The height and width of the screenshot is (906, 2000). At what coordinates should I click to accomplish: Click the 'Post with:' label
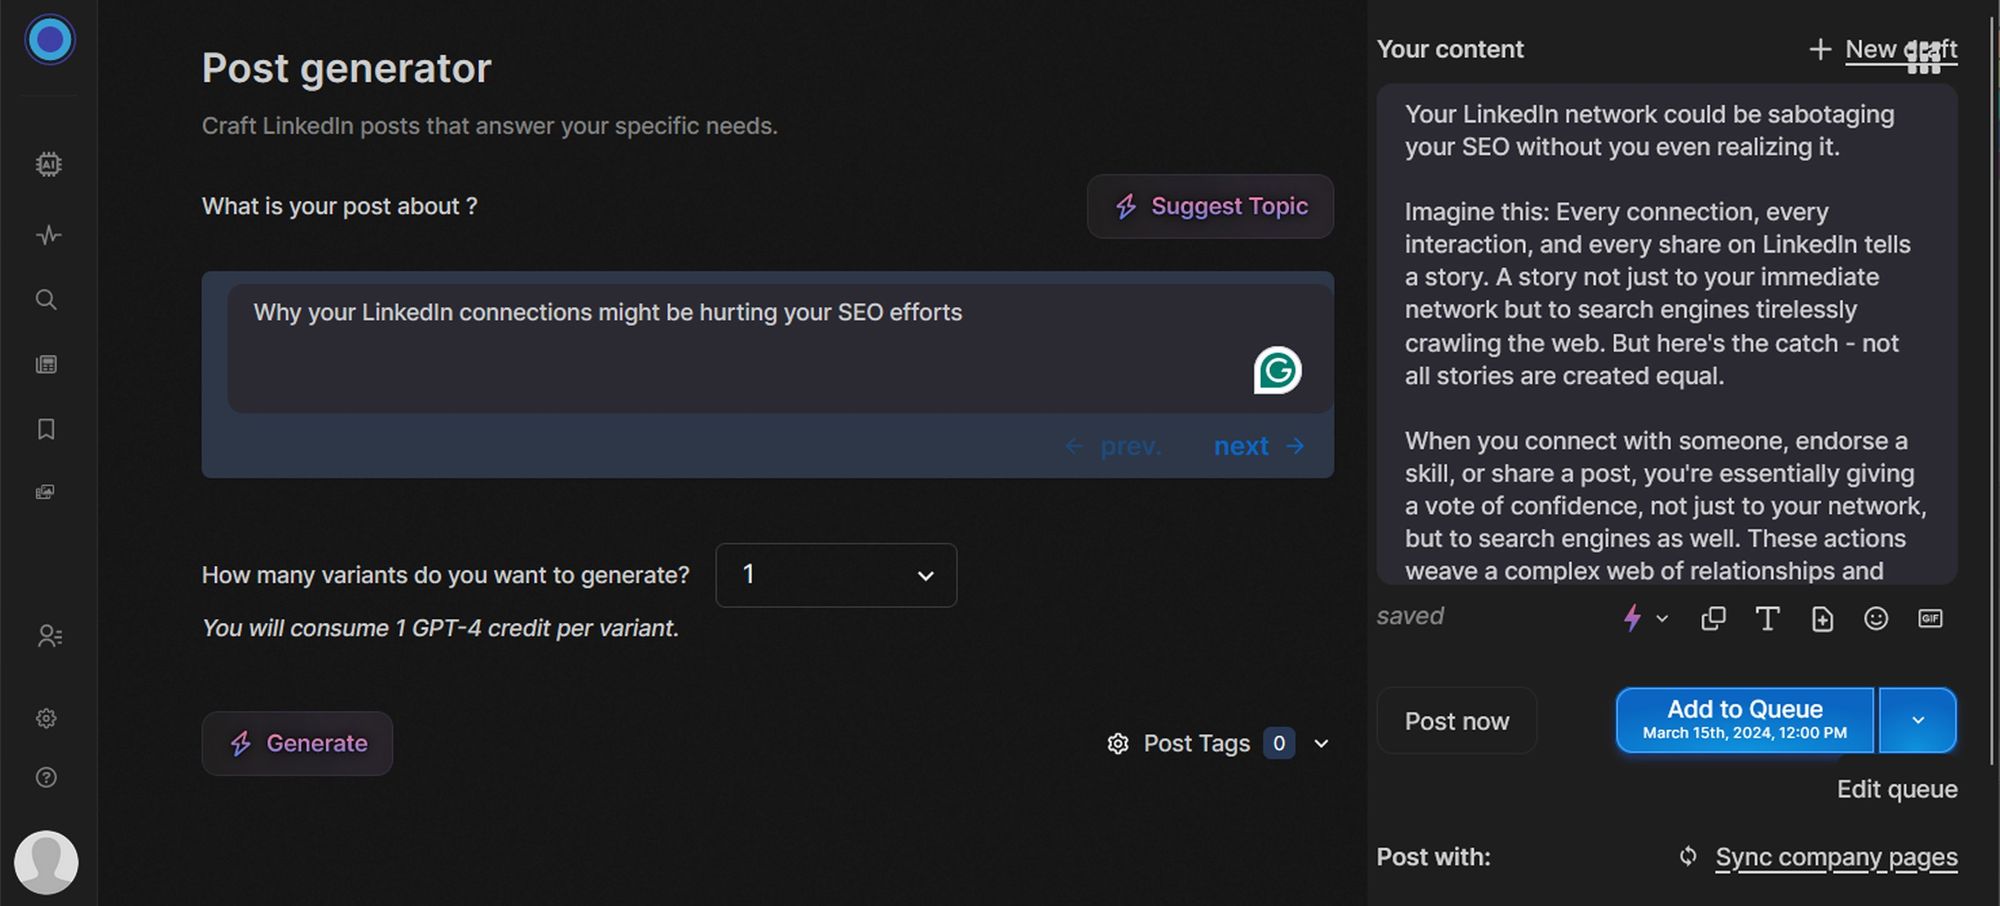pyautogui.click(x=1433, y=857)
